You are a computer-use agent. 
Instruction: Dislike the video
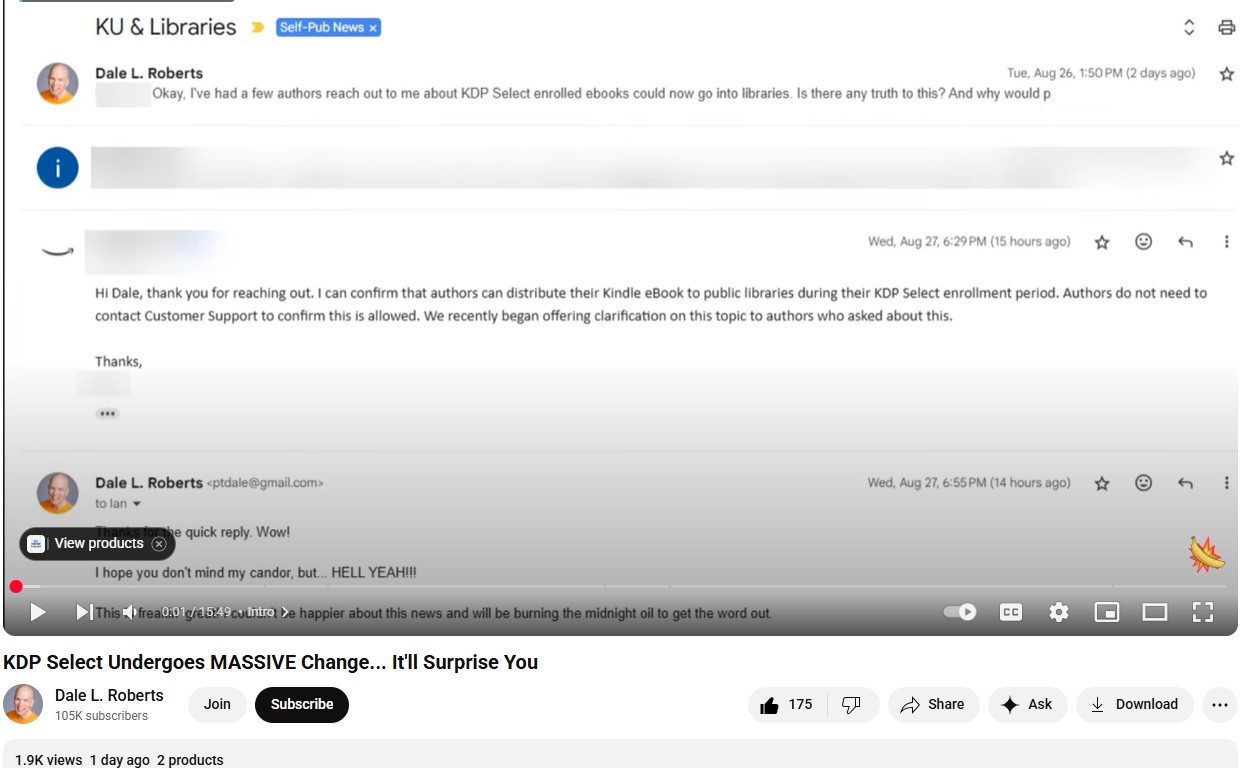852,705
